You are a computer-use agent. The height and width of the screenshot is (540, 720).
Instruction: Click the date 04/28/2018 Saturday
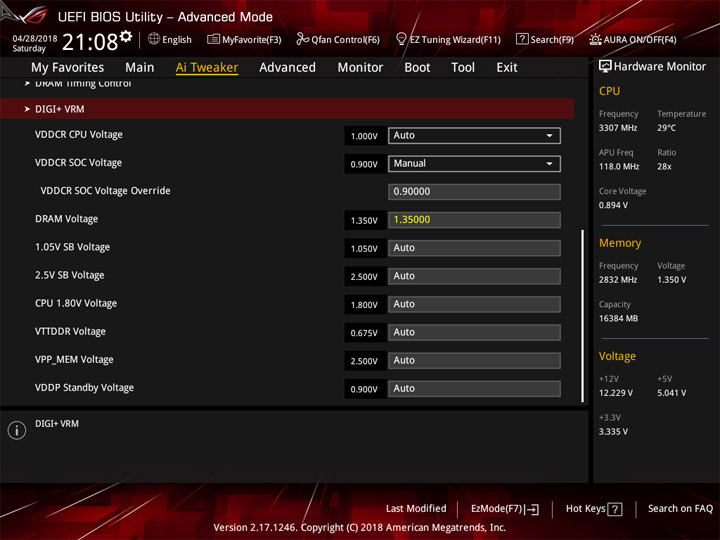[34, 43]
